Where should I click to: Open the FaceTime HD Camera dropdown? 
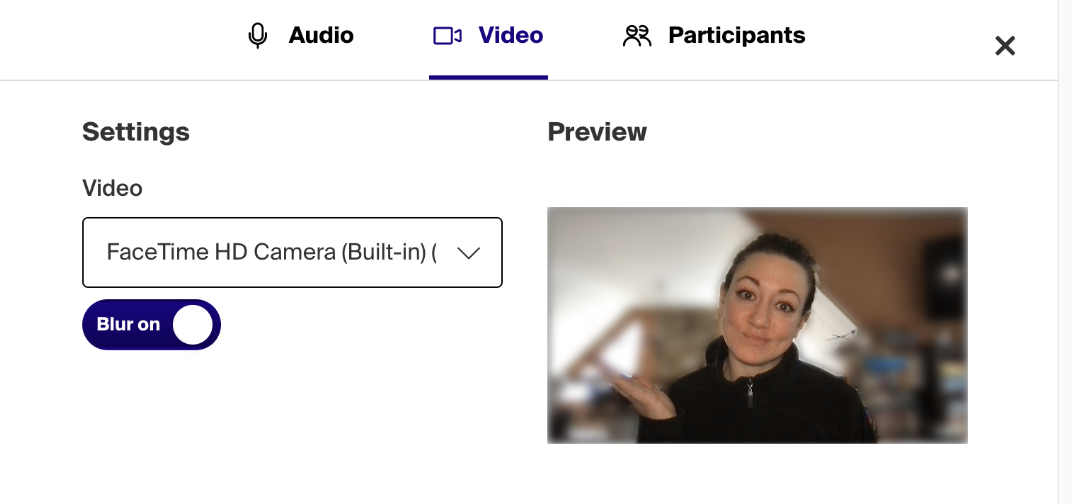click(x=293, y=252)
